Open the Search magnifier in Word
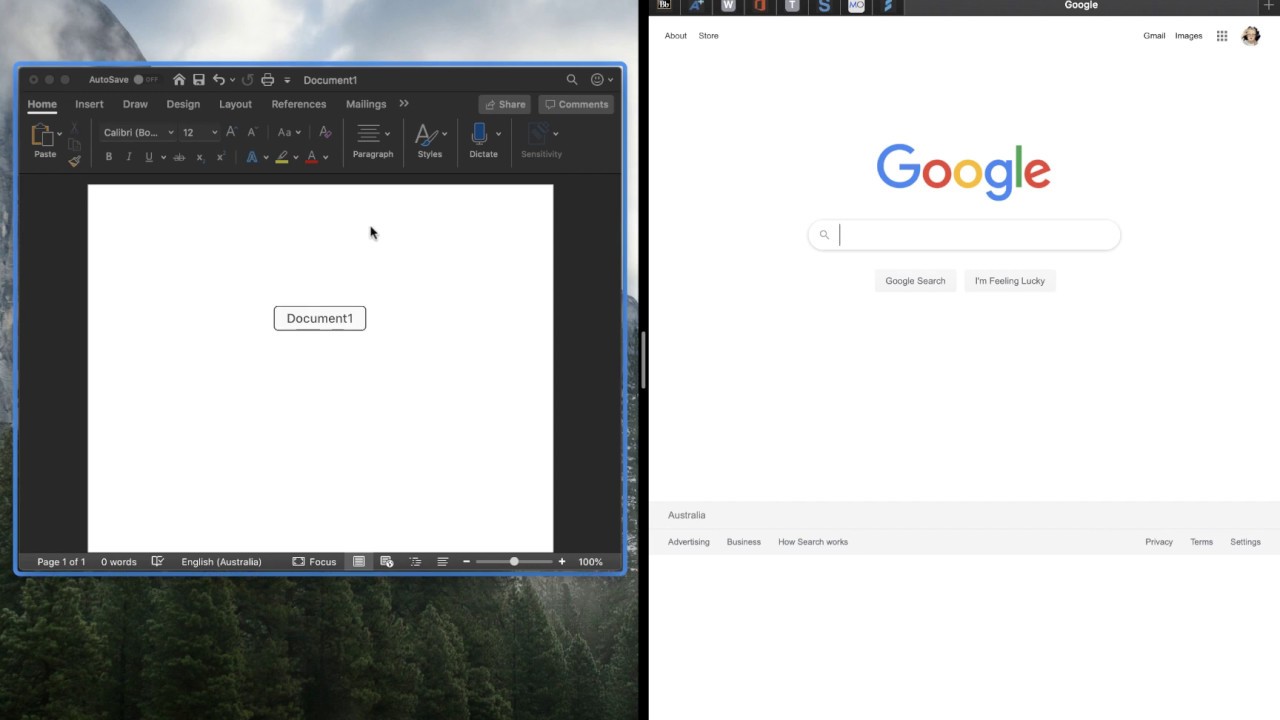1280x720 pixels. [x=572, y=80]
